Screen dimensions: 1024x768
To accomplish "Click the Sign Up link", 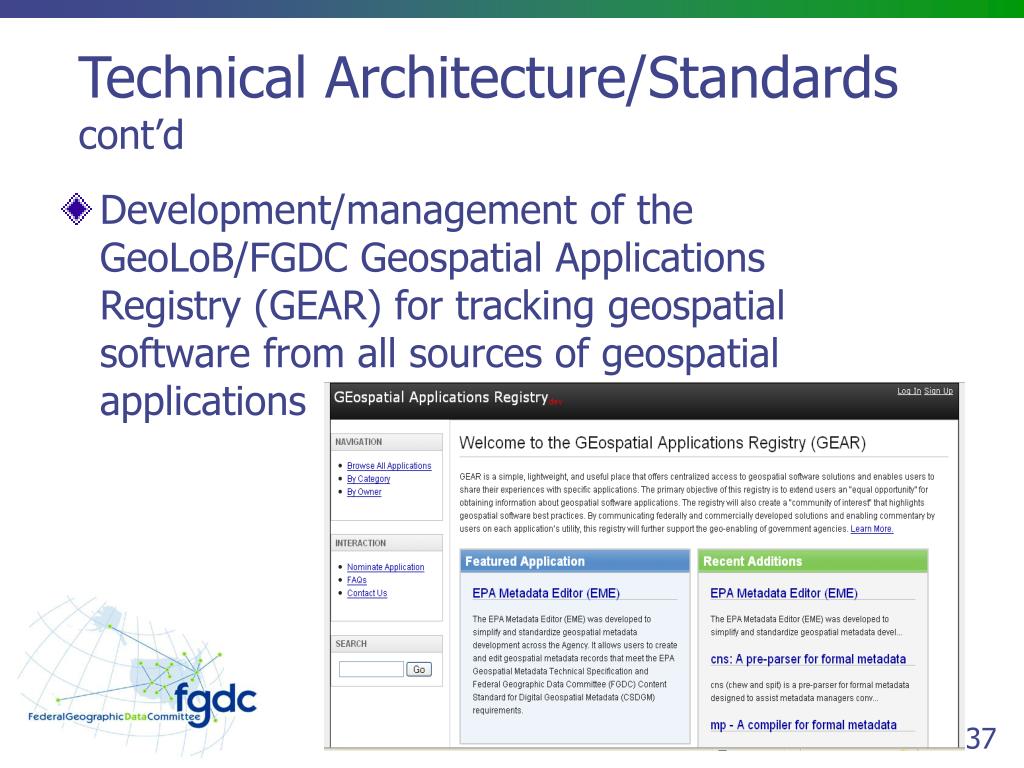I will (x=938, y=391).
